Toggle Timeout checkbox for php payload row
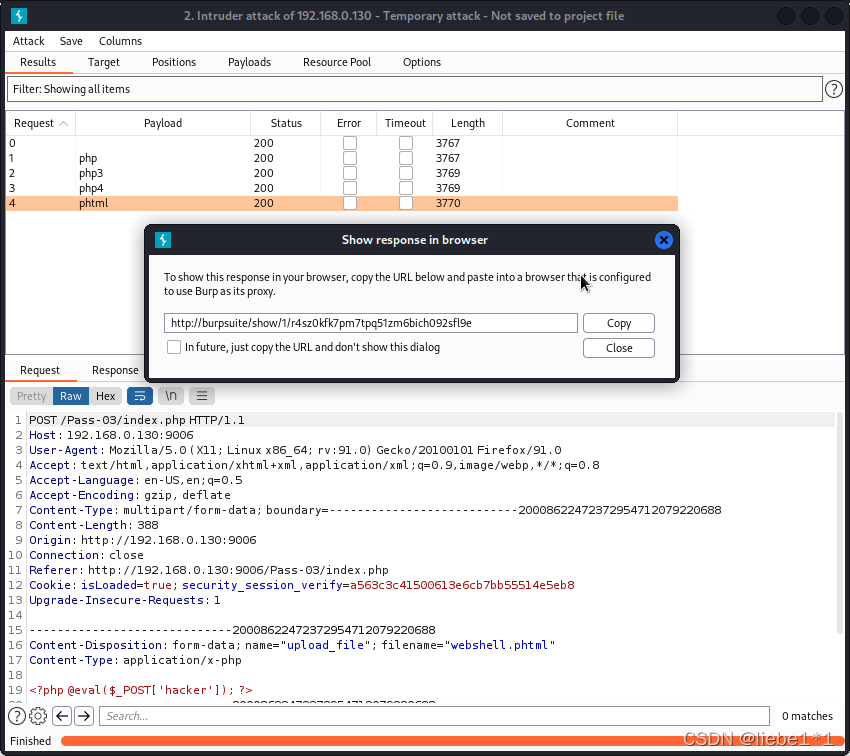850x756 pixels. click(405, 158)
